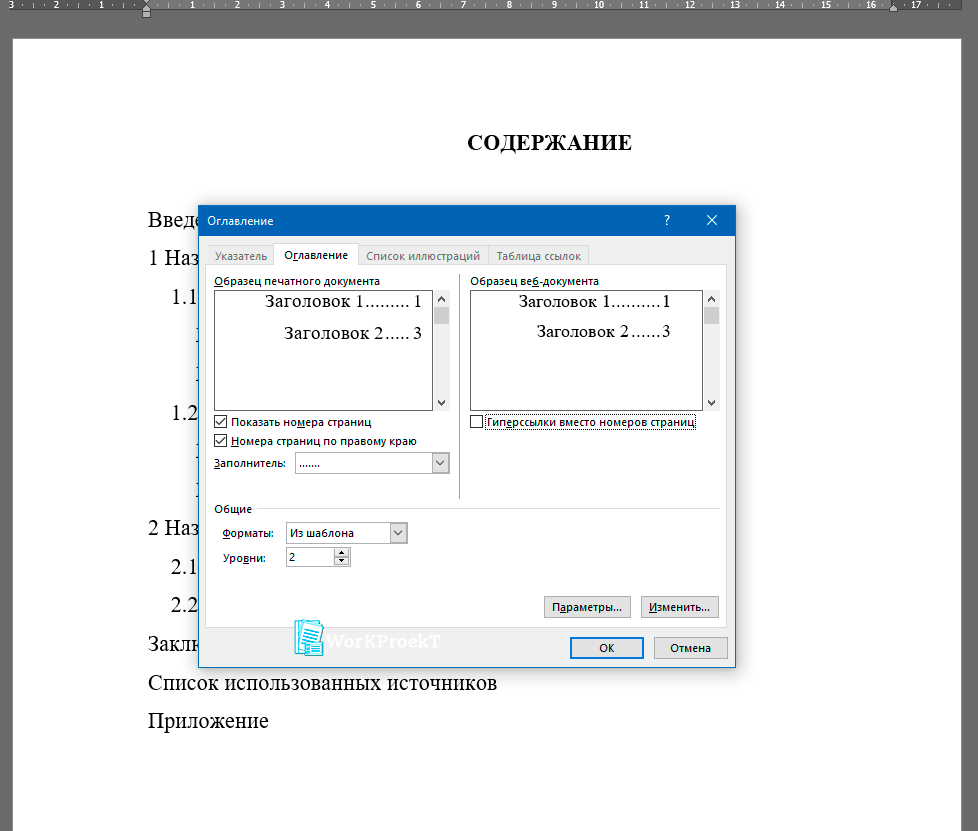Click the left indent marker on the ruler

click(146, 12)
